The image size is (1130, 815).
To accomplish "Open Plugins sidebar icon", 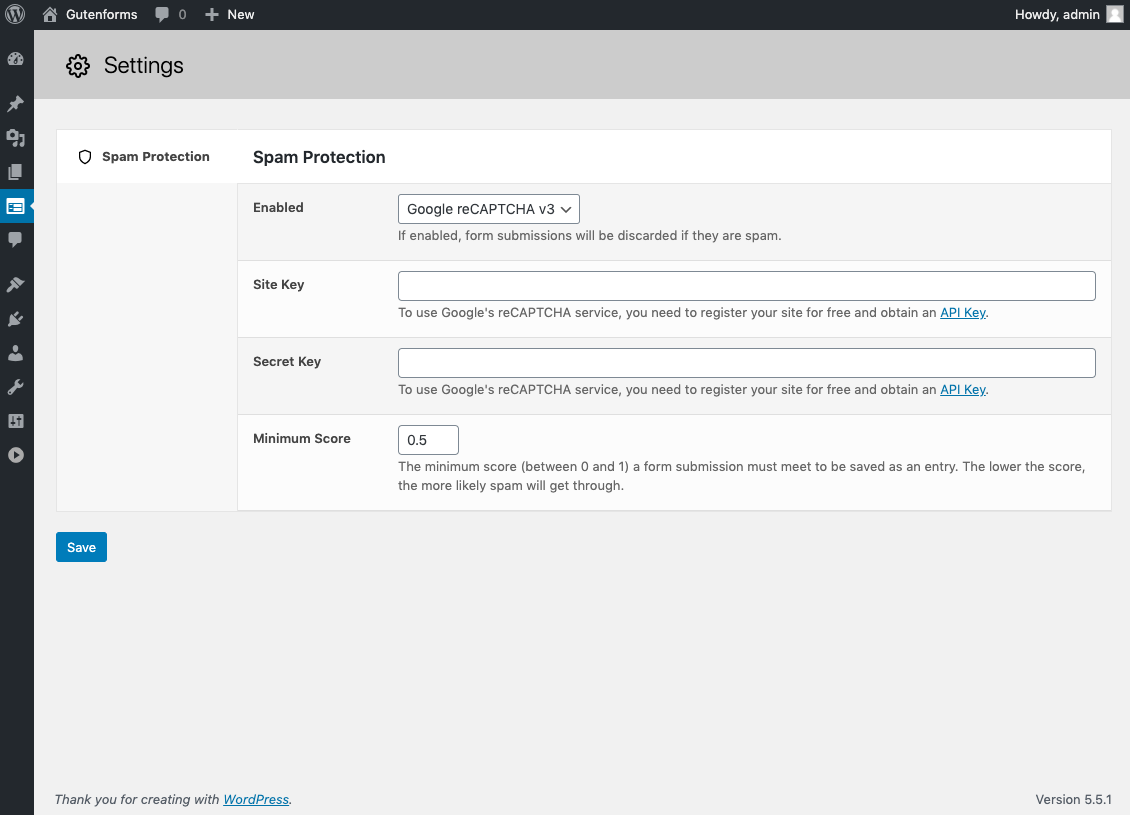I will coord(15,319).
